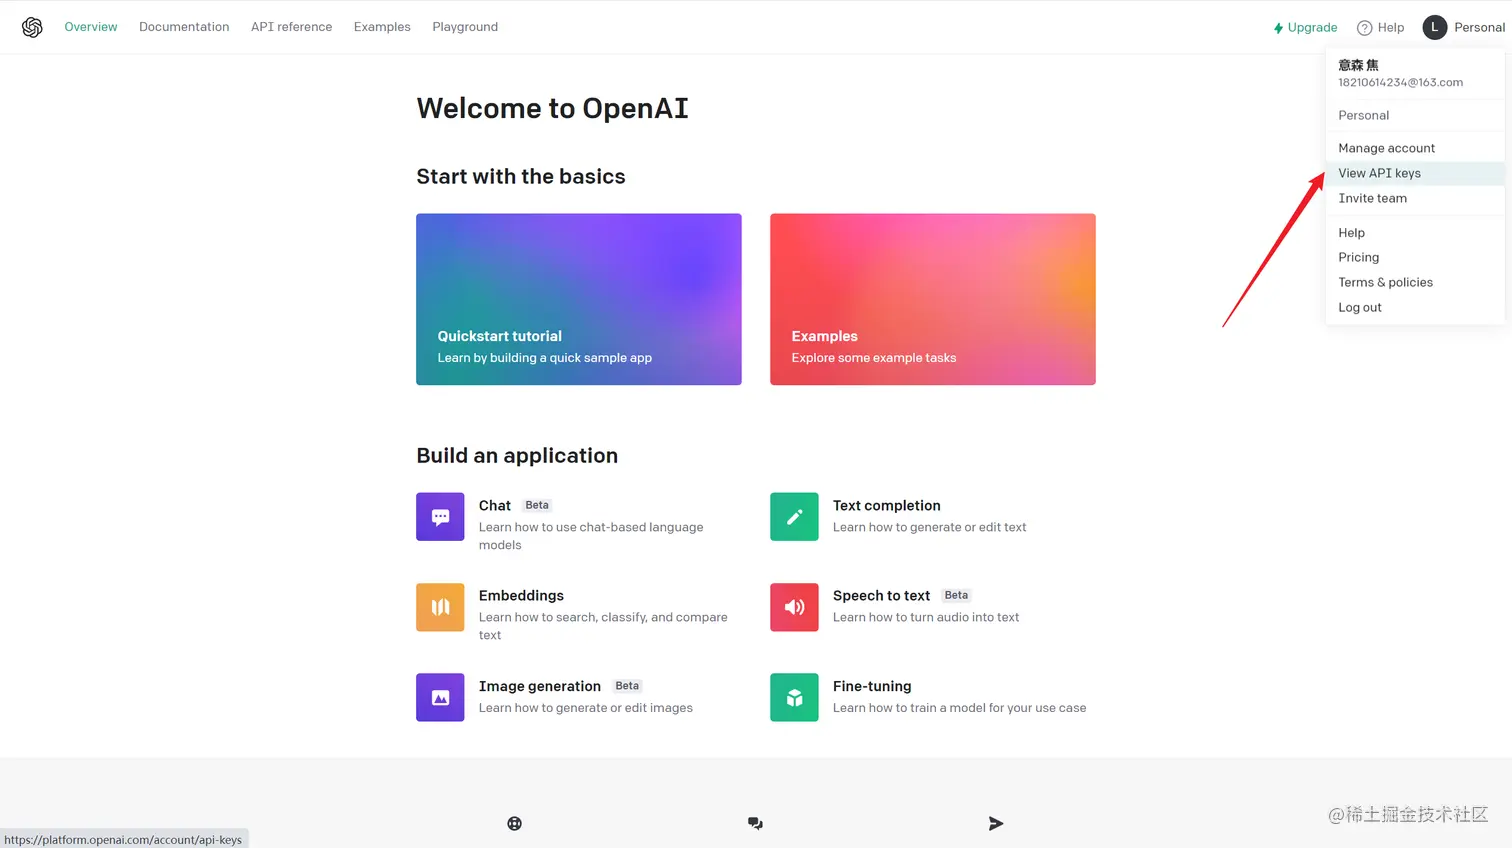
Task: Switch to the Examples tab
Action: point(382,27)
